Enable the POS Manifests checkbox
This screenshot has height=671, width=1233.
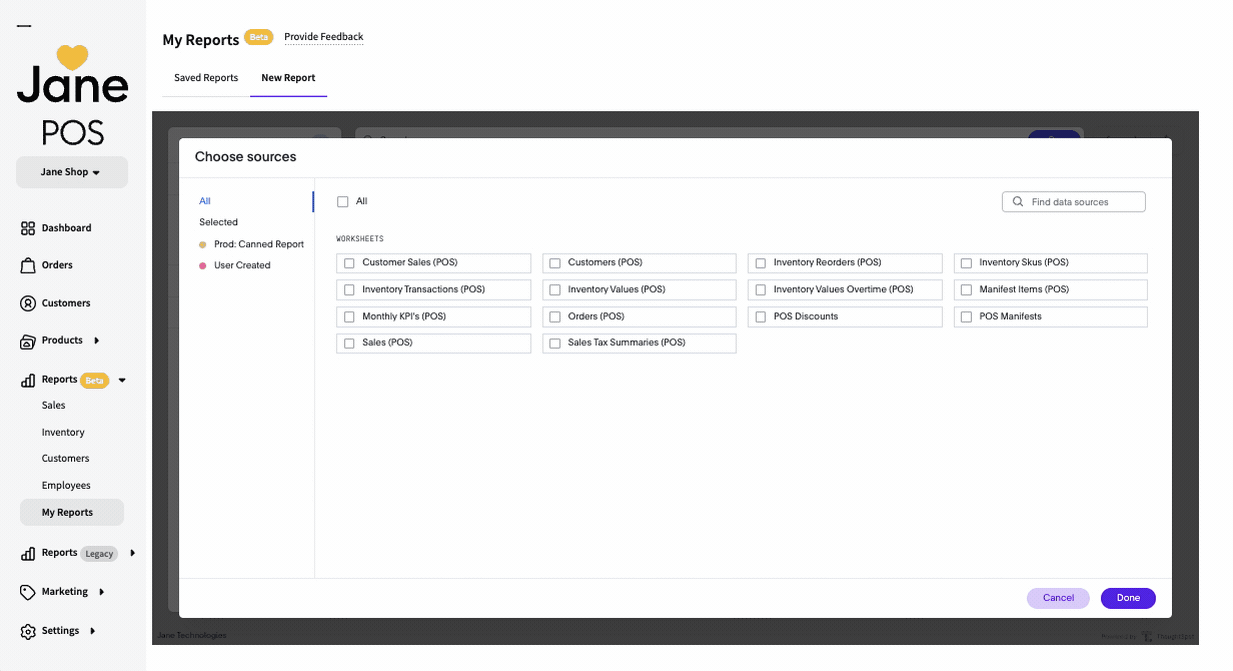[967, 317]
